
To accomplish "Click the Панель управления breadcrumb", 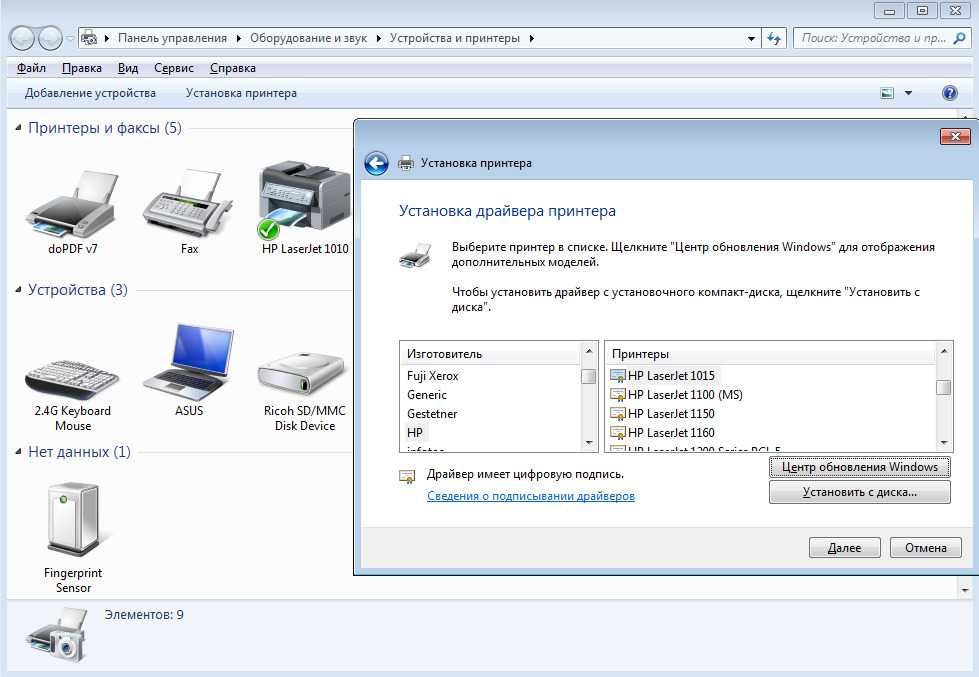I will (172, 38).
